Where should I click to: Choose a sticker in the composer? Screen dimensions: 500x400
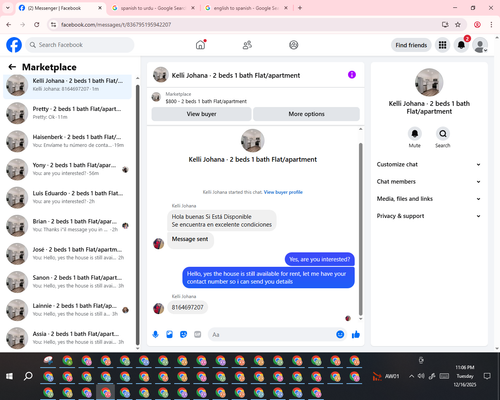[x=183, y=334]
